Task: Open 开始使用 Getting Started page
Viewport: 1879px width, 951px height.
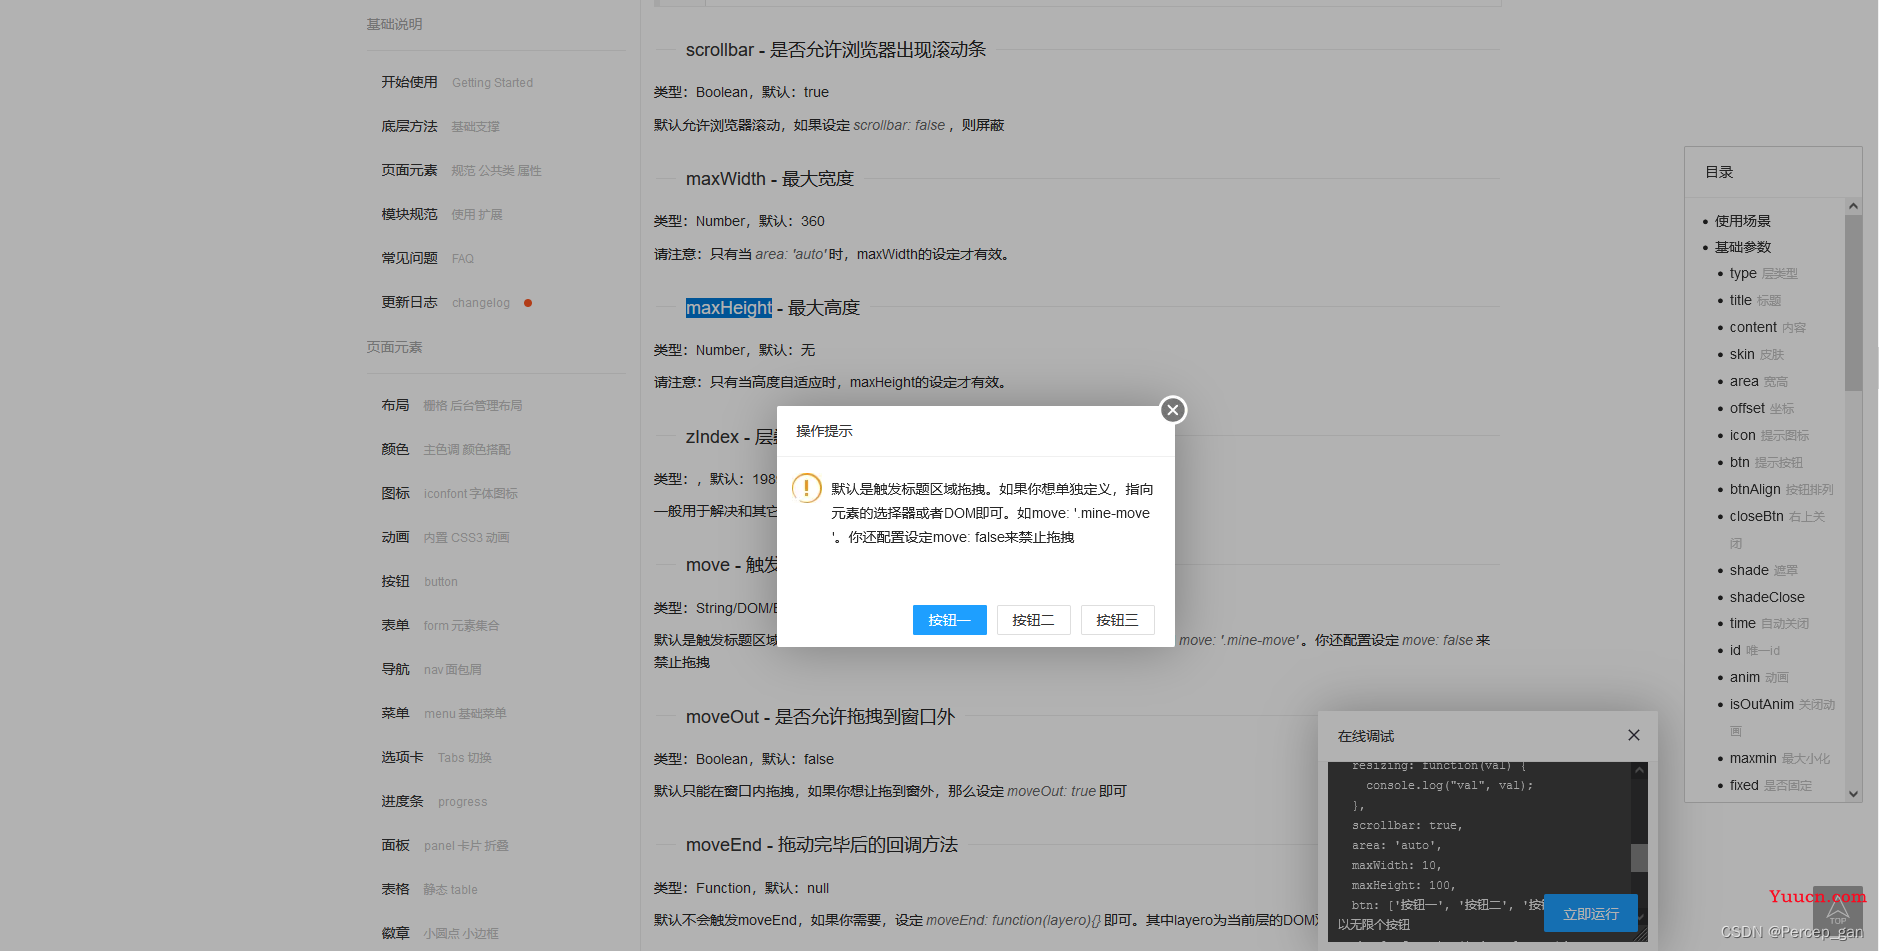Action: click(x=457, y=82)
